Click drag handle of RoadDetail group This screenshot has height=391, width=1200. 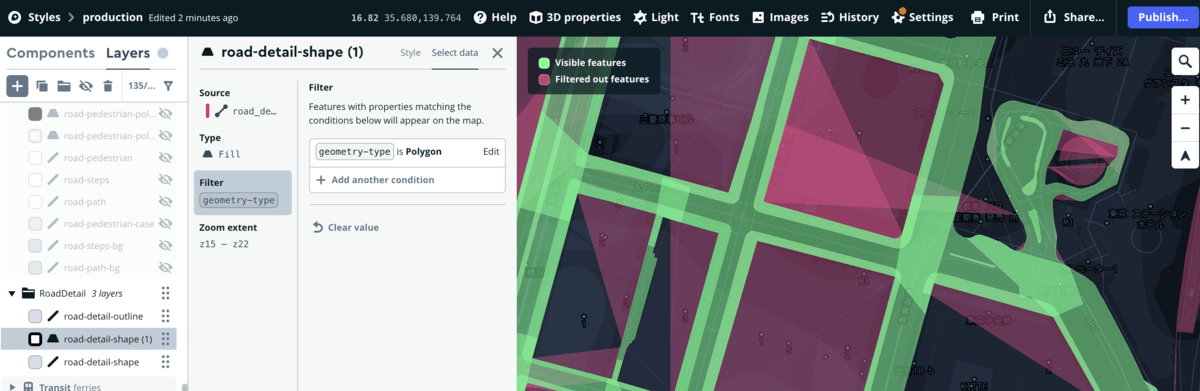[x=166, y=293]
